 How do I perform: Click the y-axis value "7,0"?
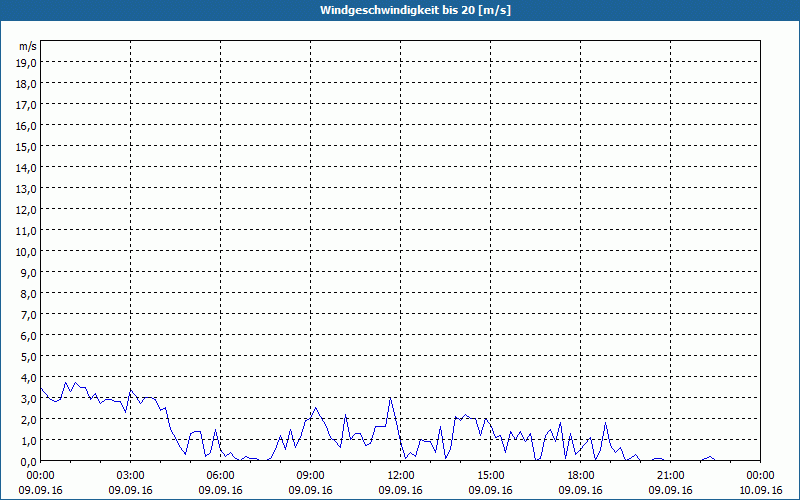pos(29,315)
